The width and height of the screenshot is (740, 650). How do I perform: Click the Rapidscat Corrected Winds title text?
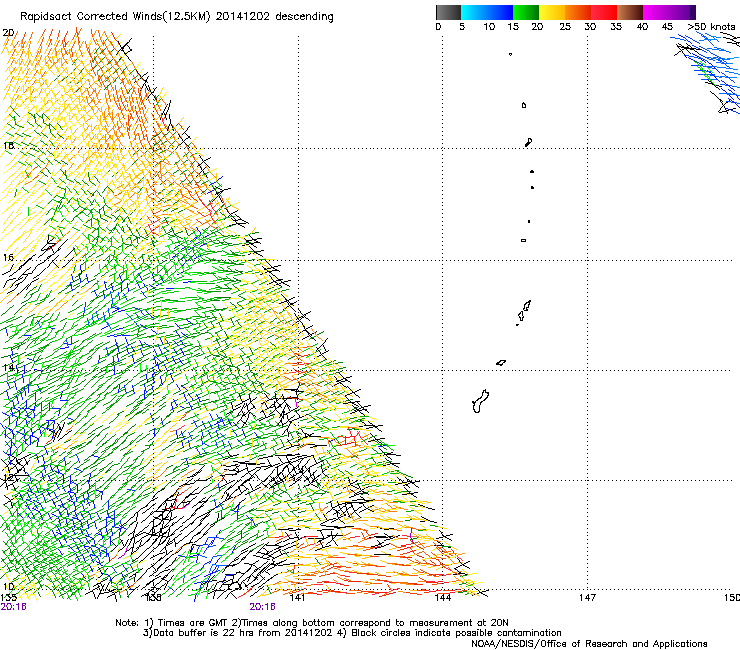(x=177, y=17)
